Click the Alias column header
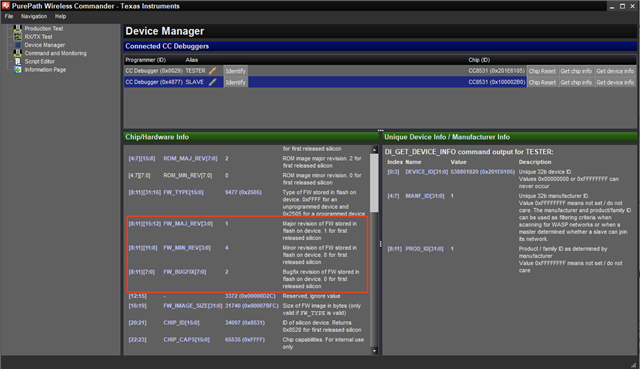This screenshot has width=640, height=369. click(x=191, y=60)
